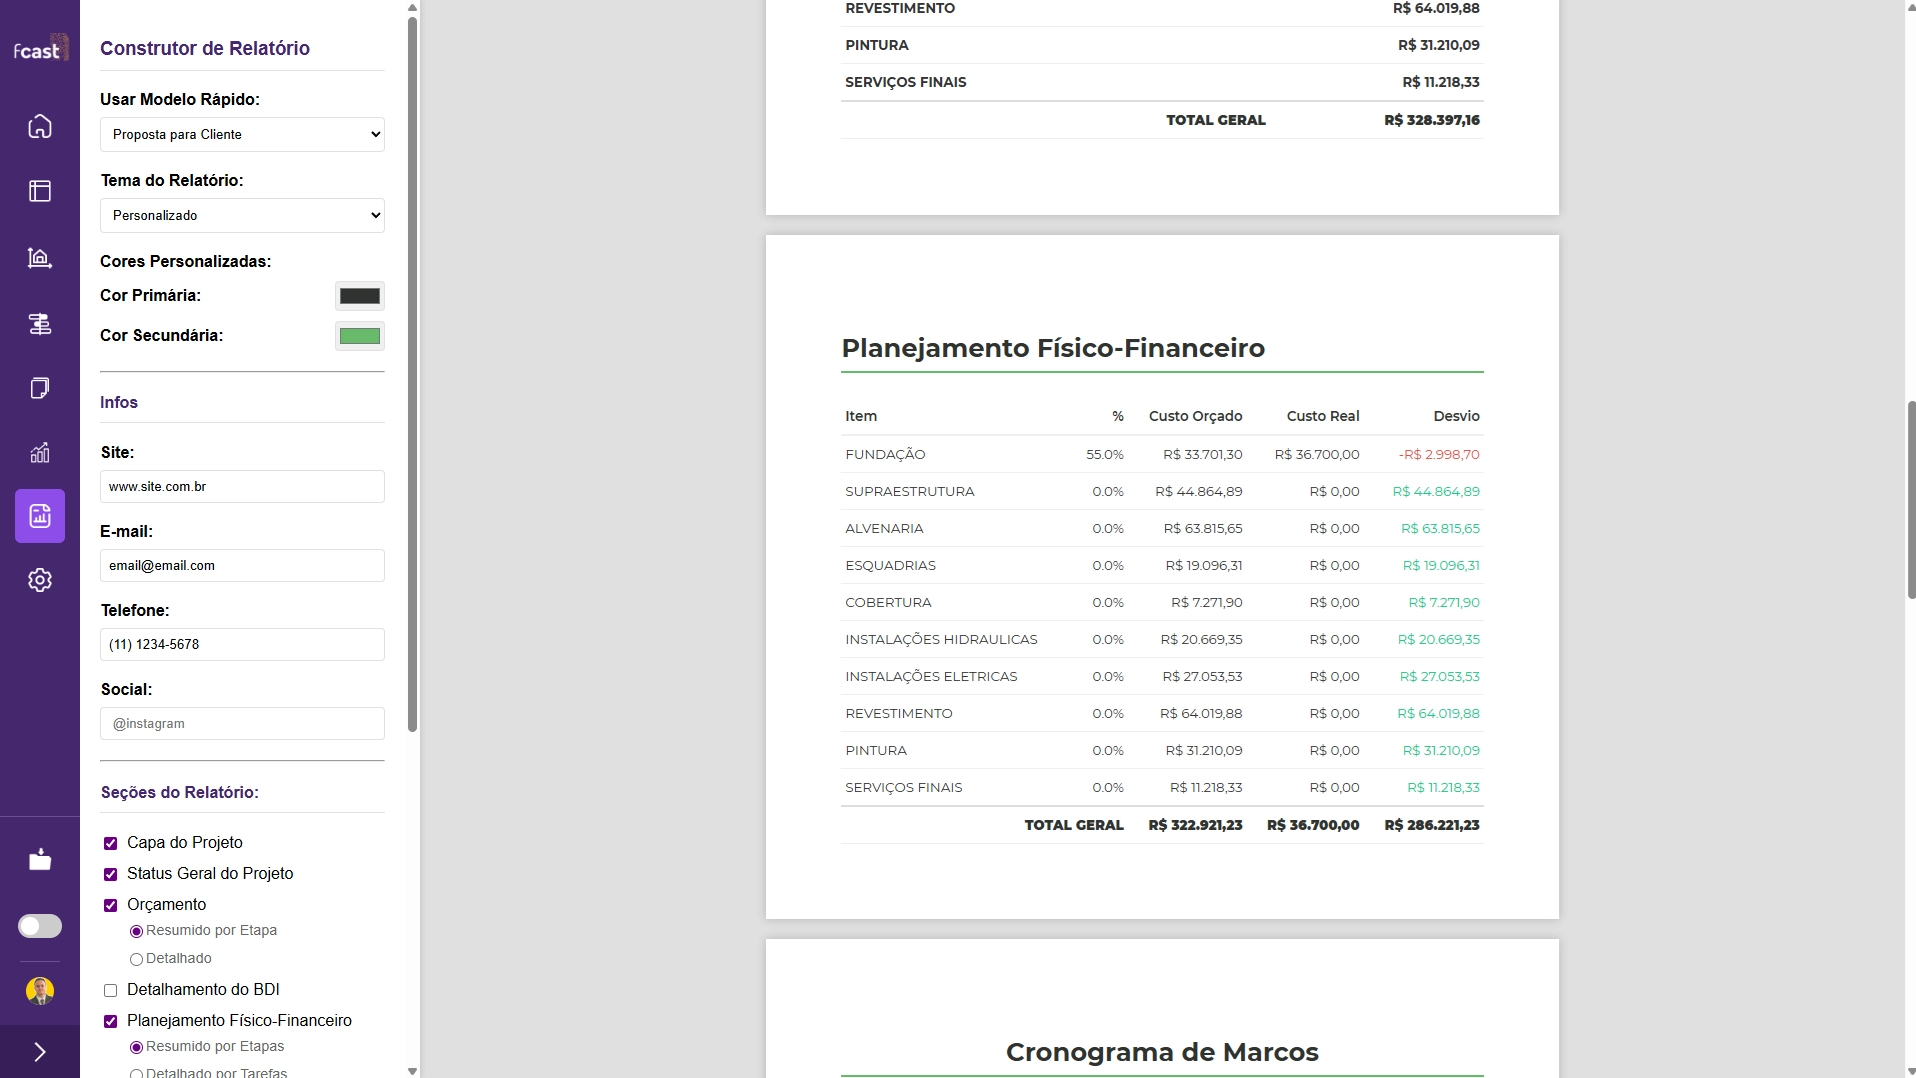Click the fcast logo
Viewport: 1916px width, 1078px height.
(40, 50)
